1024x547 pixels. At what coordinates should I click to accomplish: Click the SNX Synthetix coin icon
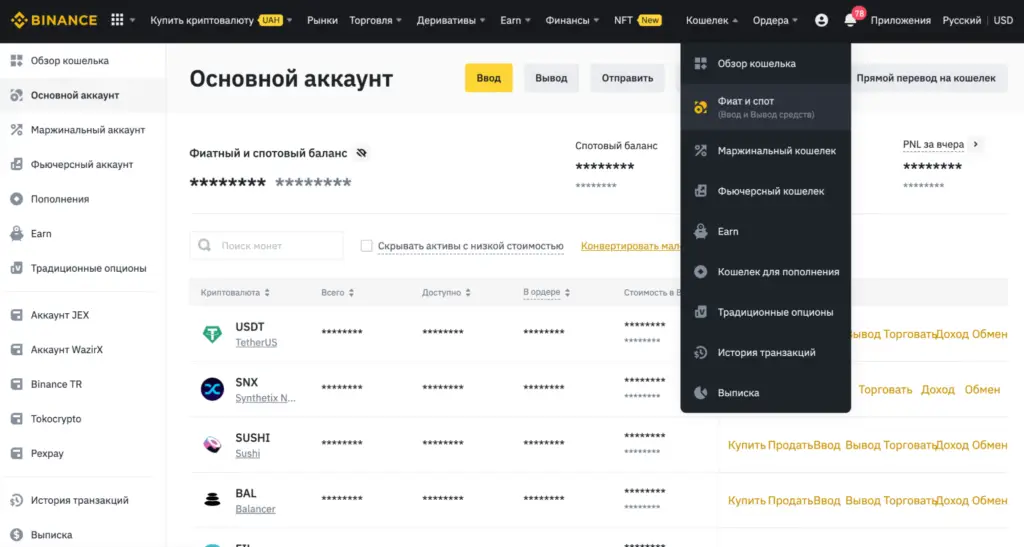(x=212, y=389)
